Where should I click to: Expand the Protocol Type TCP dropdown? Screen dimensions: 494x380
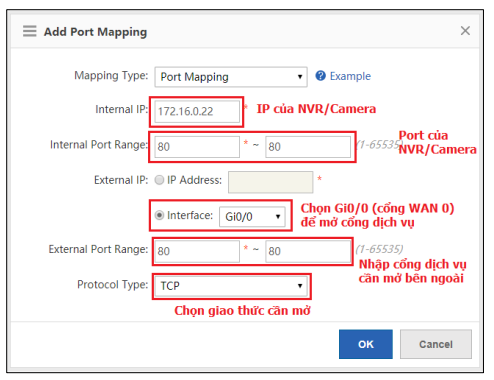click(231, 286)
